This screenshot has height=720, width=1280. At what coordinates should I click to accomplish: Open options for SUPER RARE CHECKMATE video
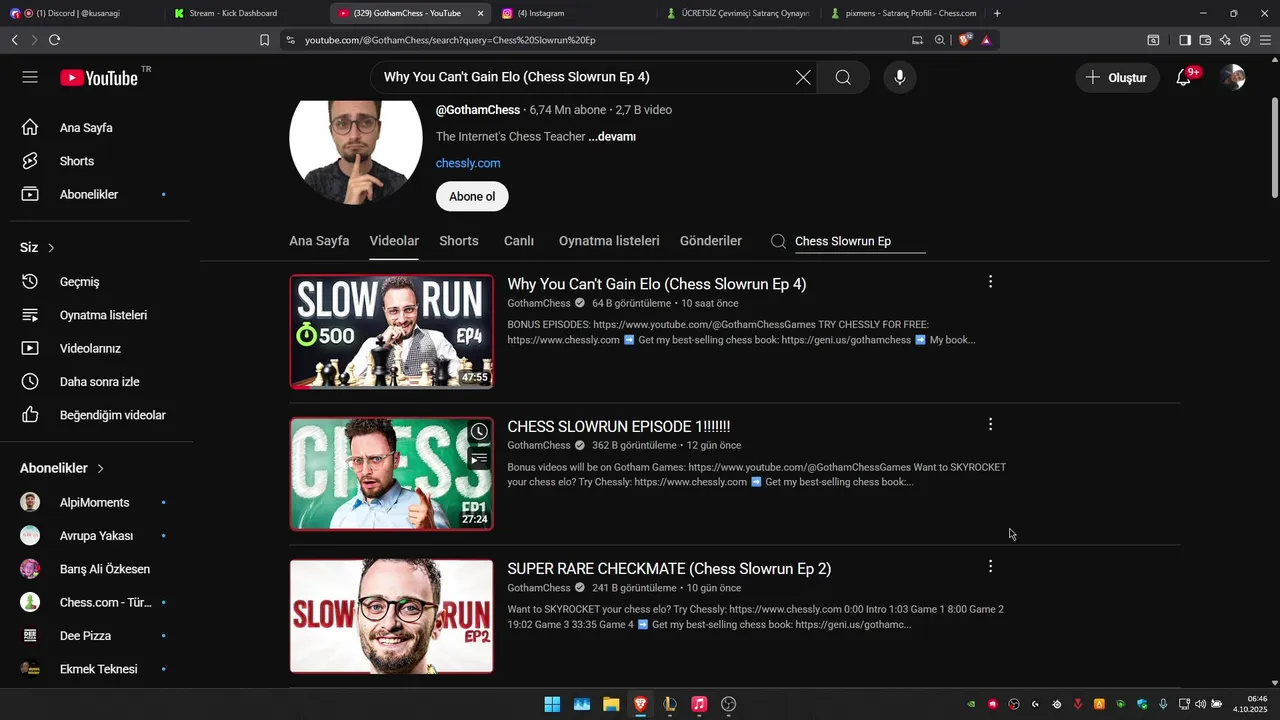pyautogui.click(x=990, y=566)
